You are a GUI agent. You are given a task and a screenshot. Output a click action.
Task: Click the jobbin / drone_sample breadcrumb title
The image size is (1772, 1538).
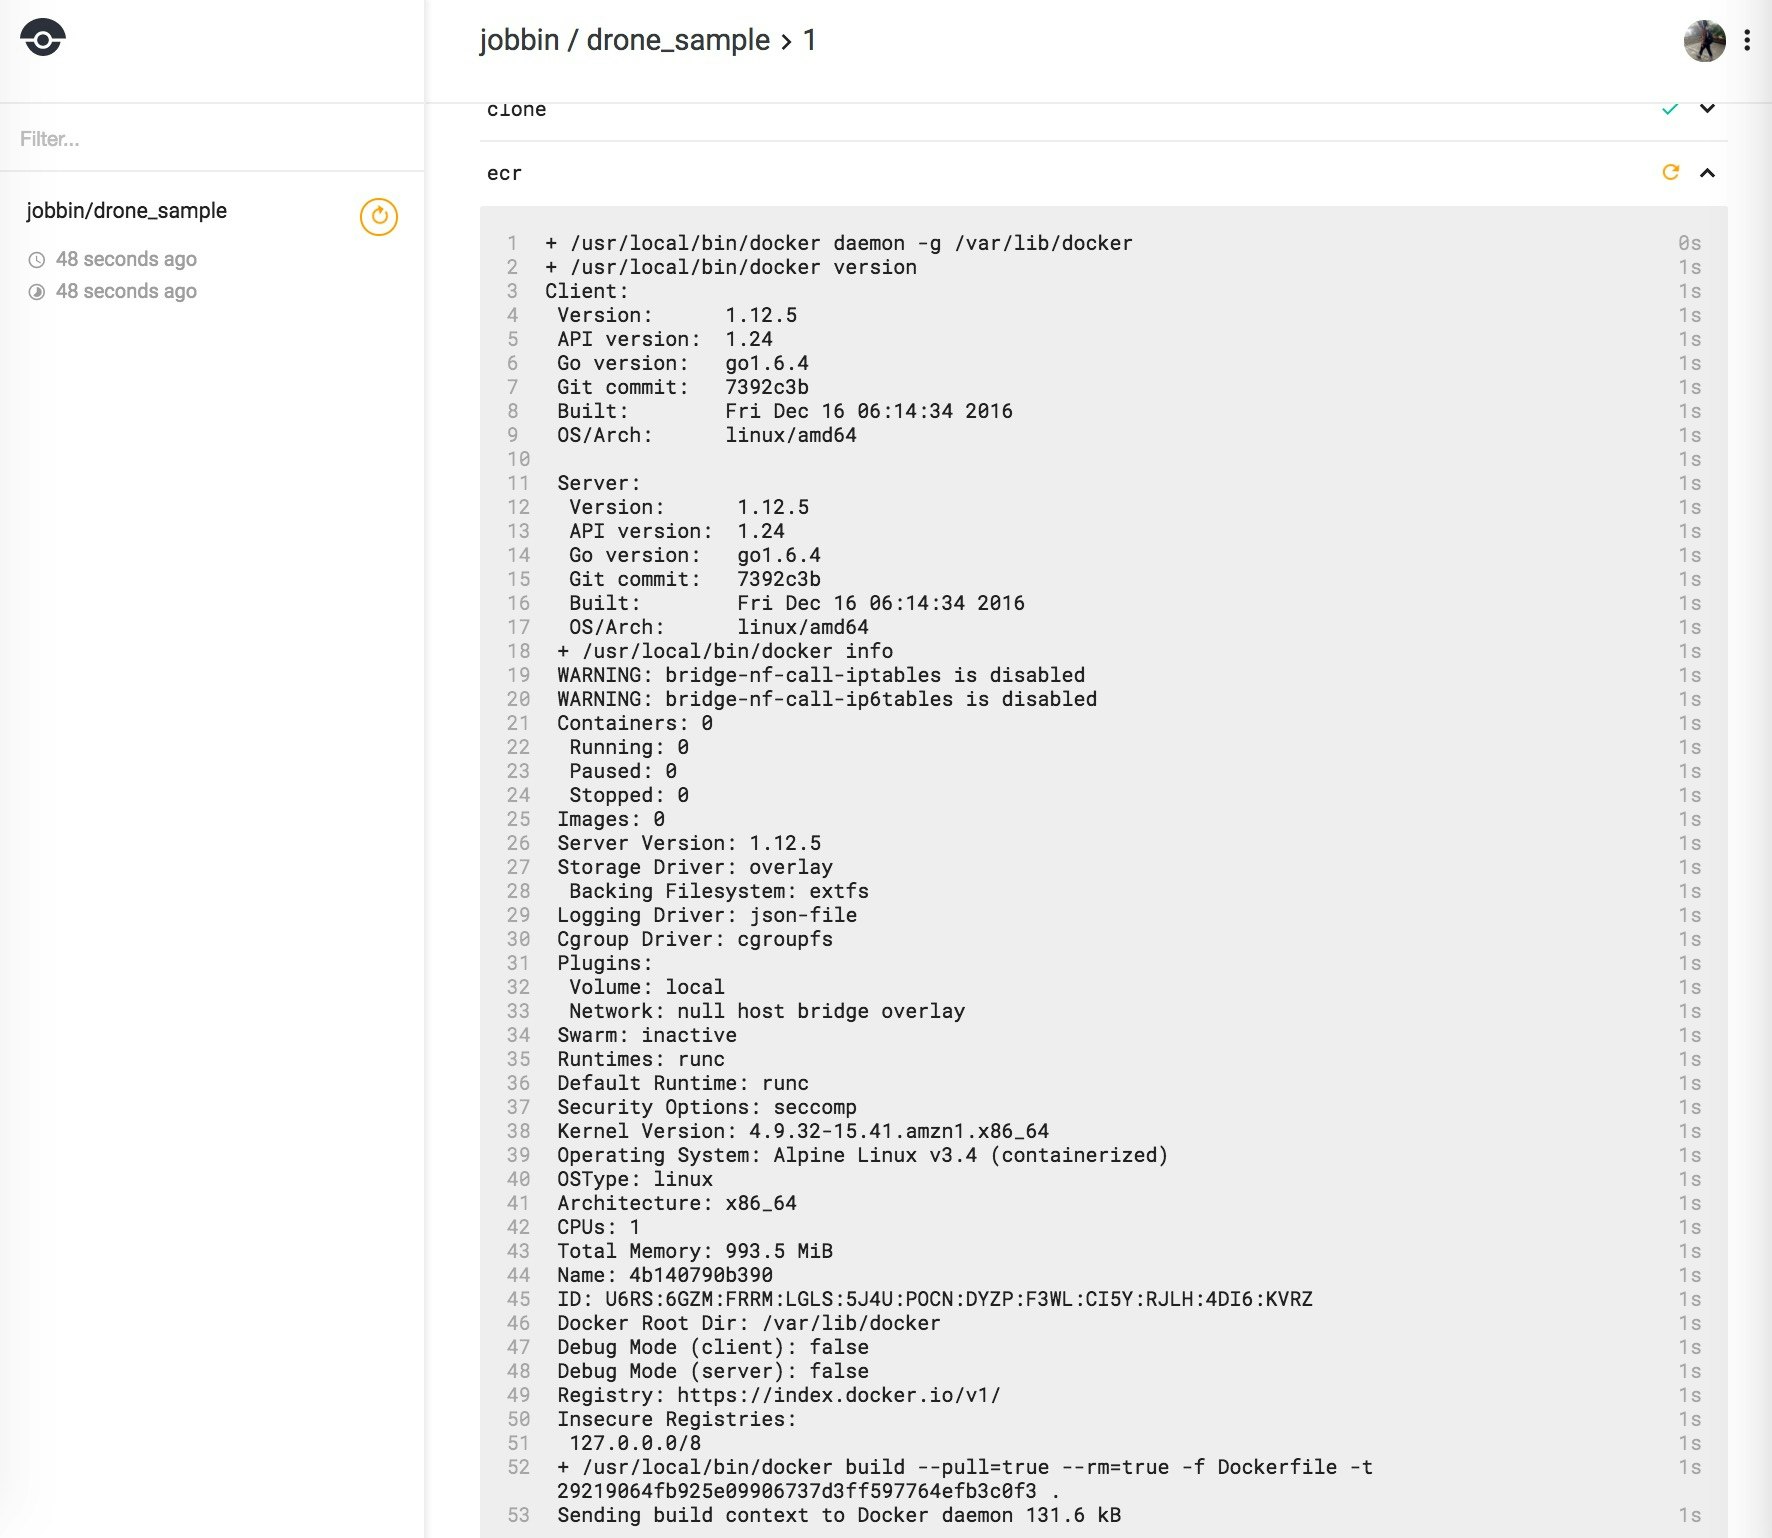click(625, 40)
